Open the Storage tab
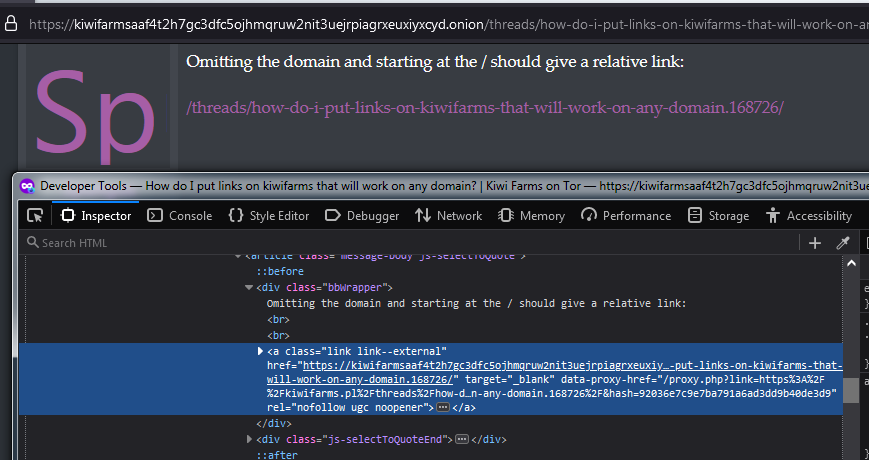This screenshot has height=460, width=869. point(718,216)
